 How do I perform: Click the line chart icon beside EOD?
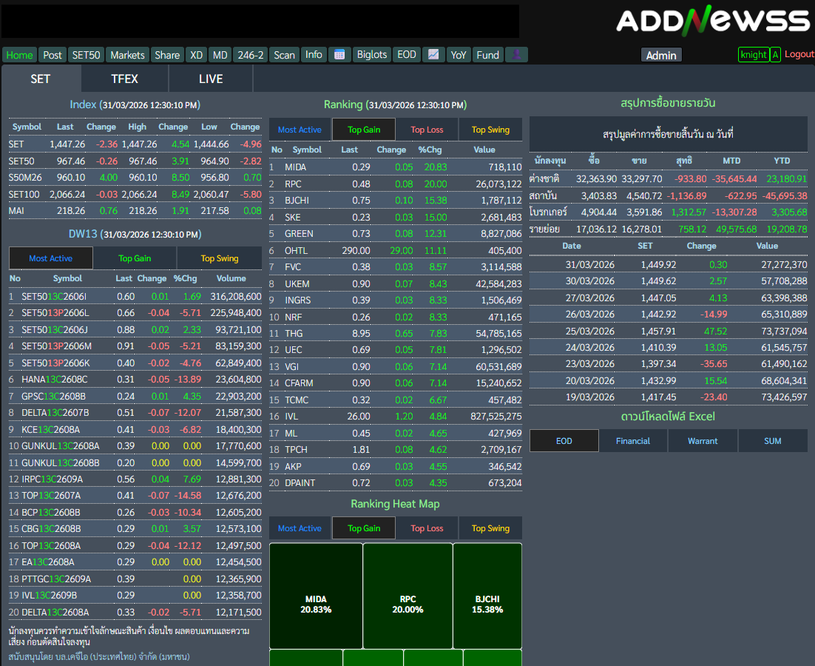point(434,55)
